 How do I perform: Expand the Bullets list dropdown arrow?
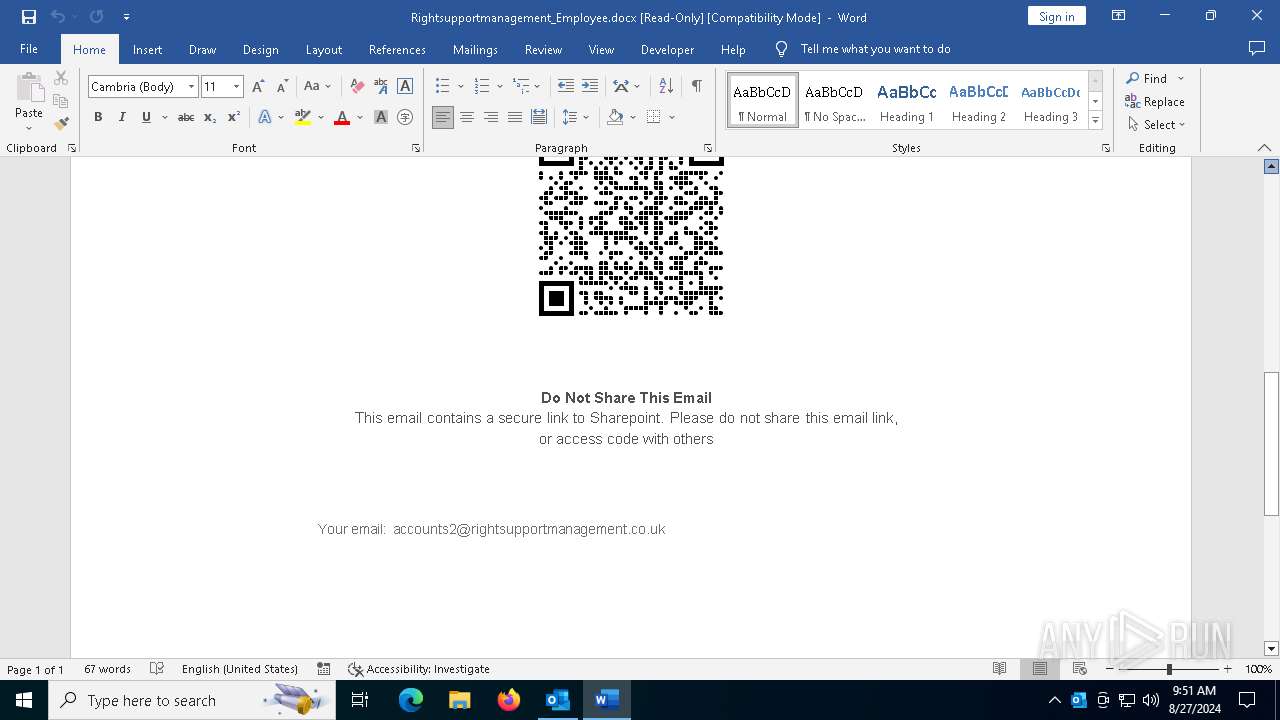(461, 86)
